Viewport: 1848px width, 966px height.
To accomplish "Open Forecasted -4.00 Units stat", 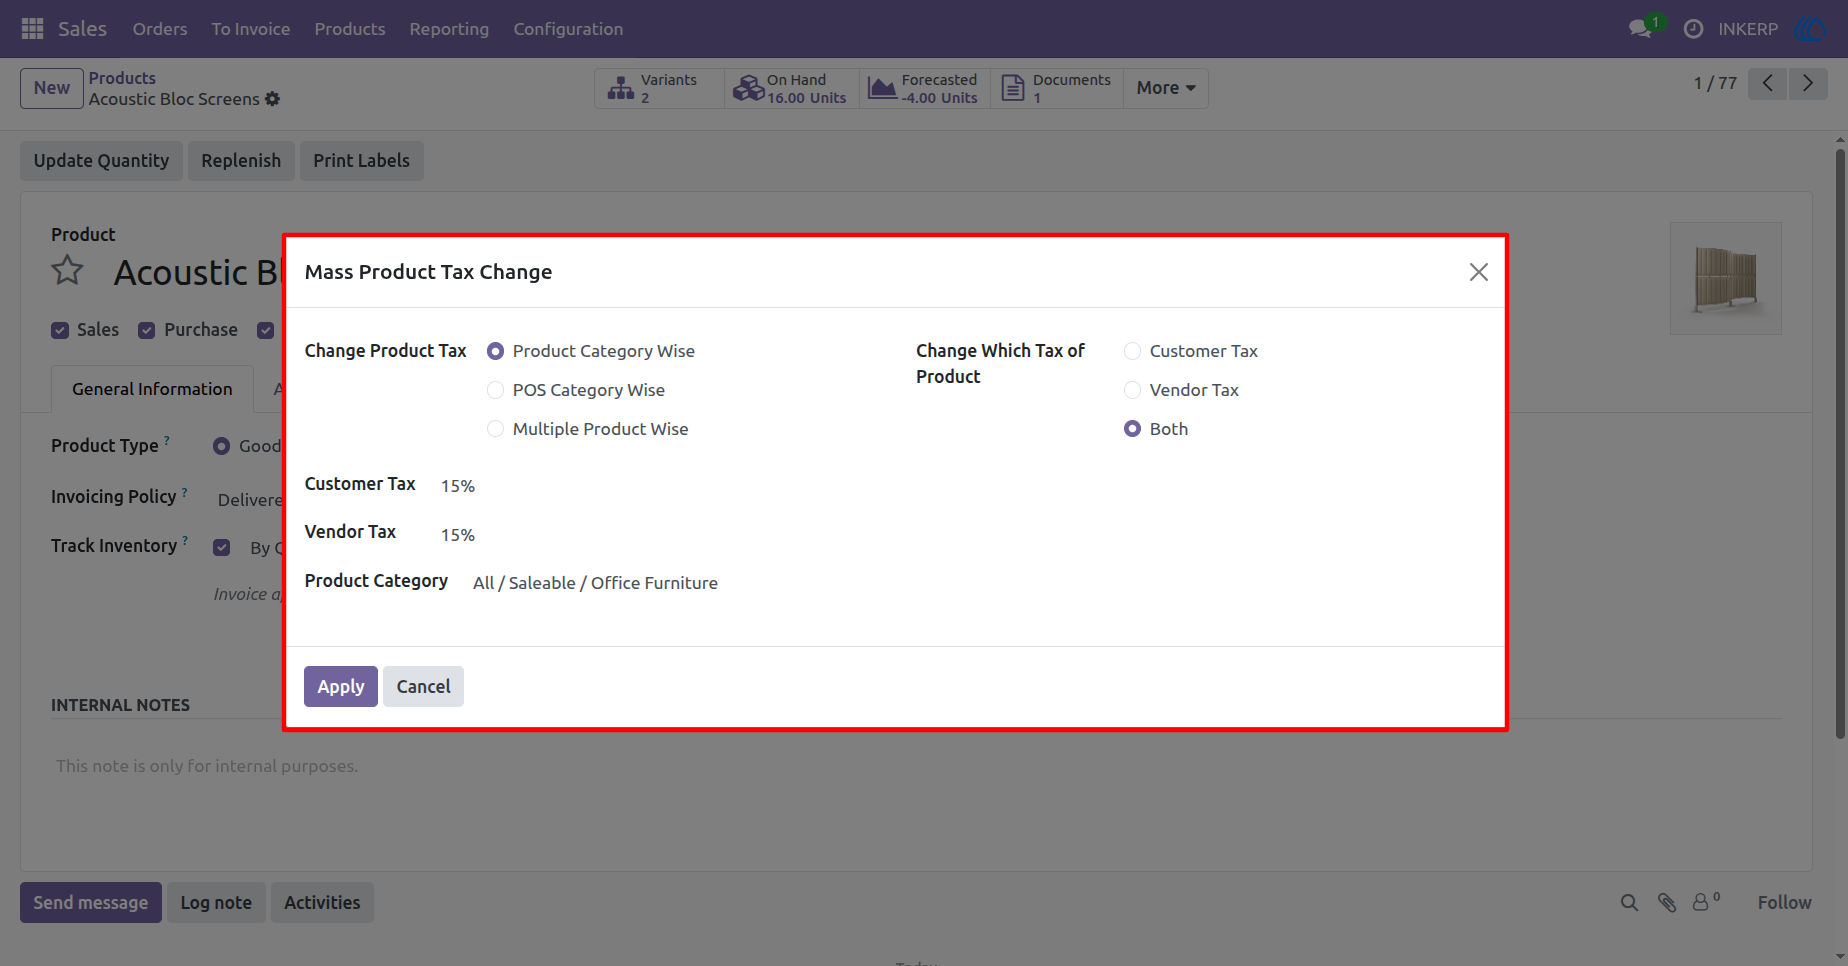I will pyautogui.click(x=924, y=88).
